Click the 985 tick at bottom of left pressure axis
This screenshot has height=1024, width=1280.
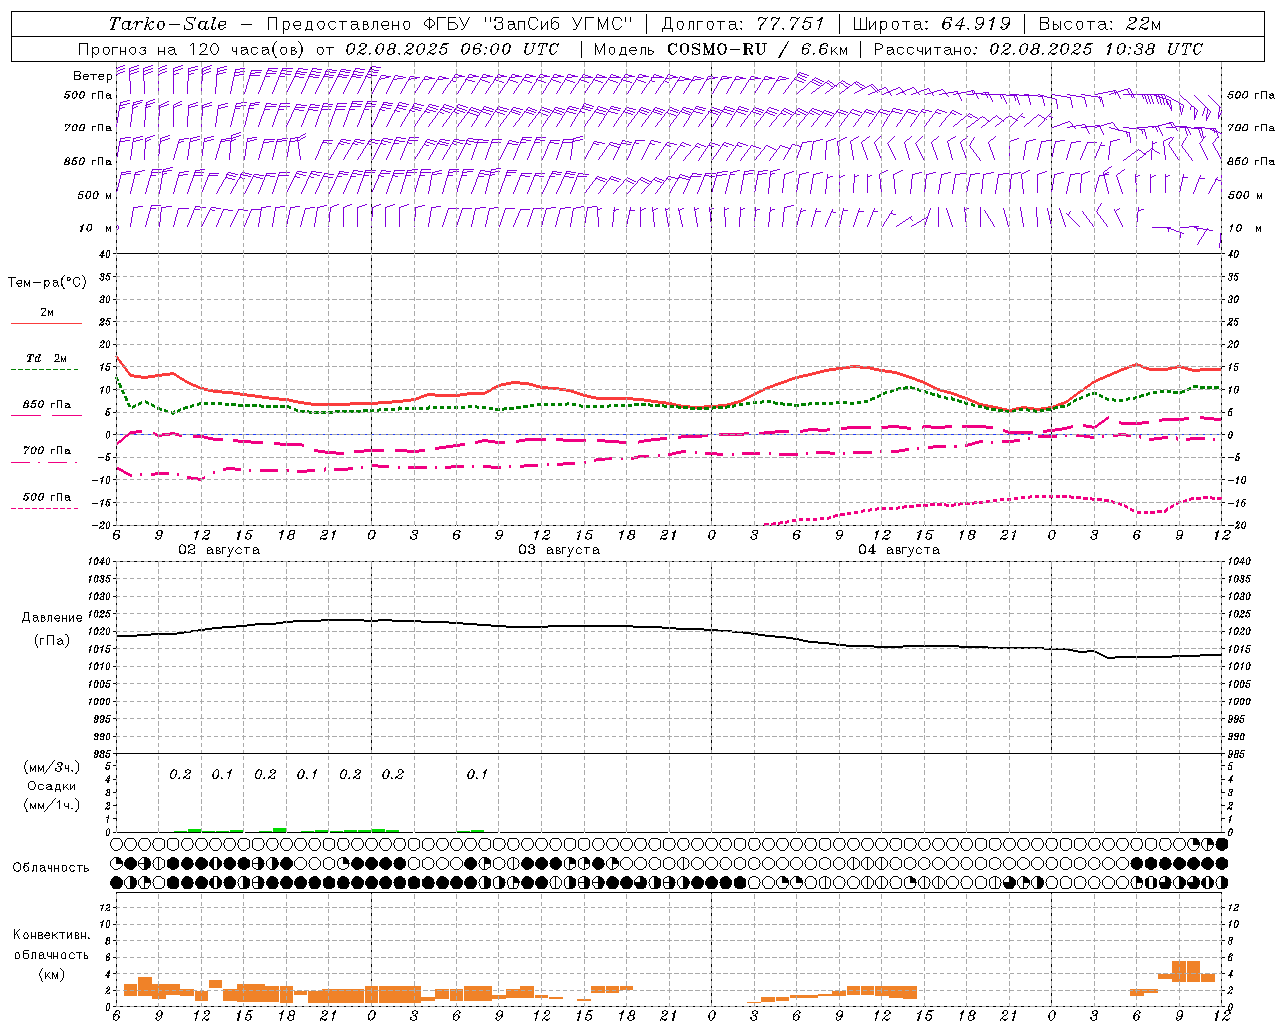click(102, 754)
